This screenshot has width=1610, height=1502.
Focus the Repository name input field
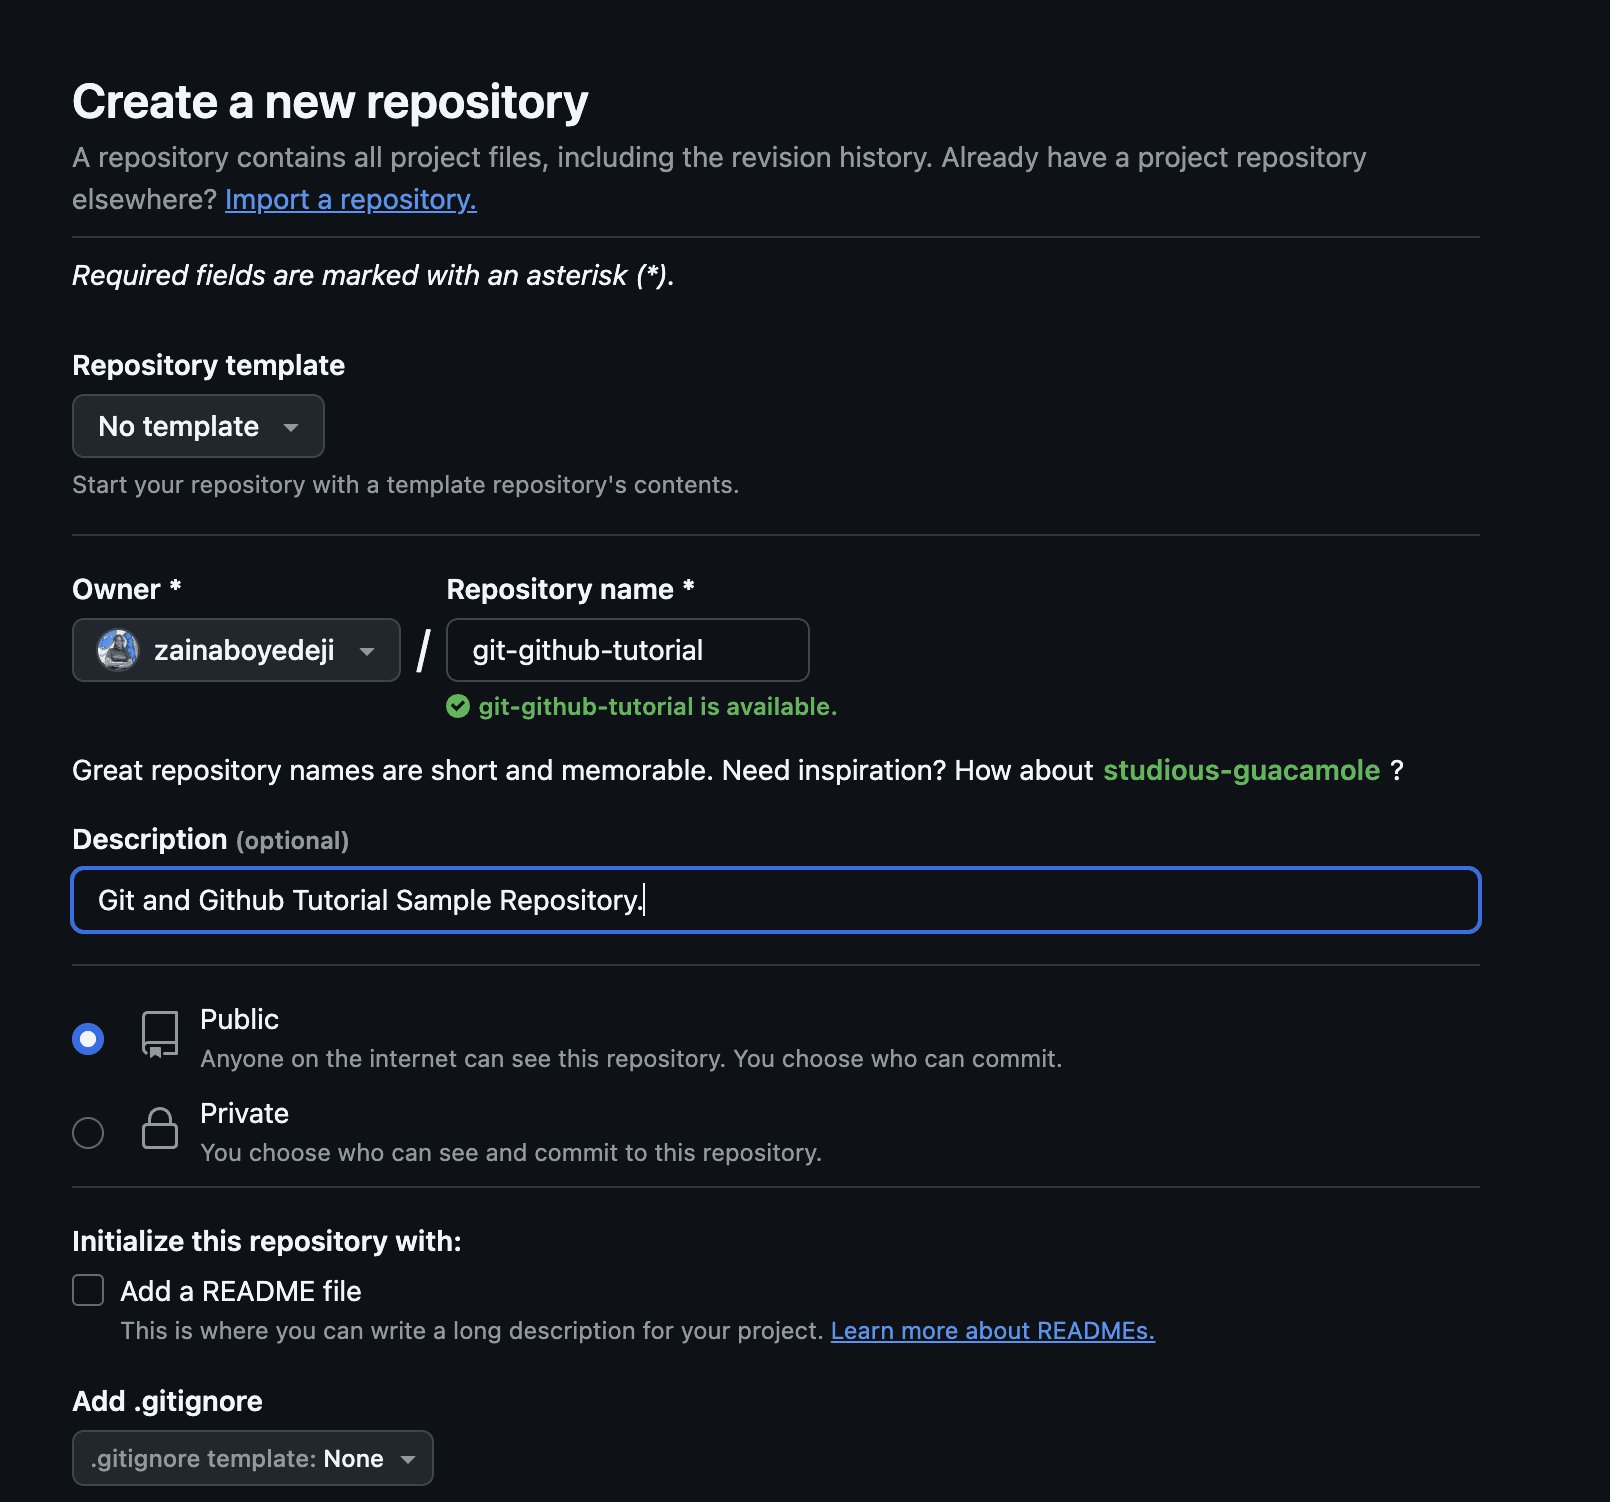[x=628, y=650]
